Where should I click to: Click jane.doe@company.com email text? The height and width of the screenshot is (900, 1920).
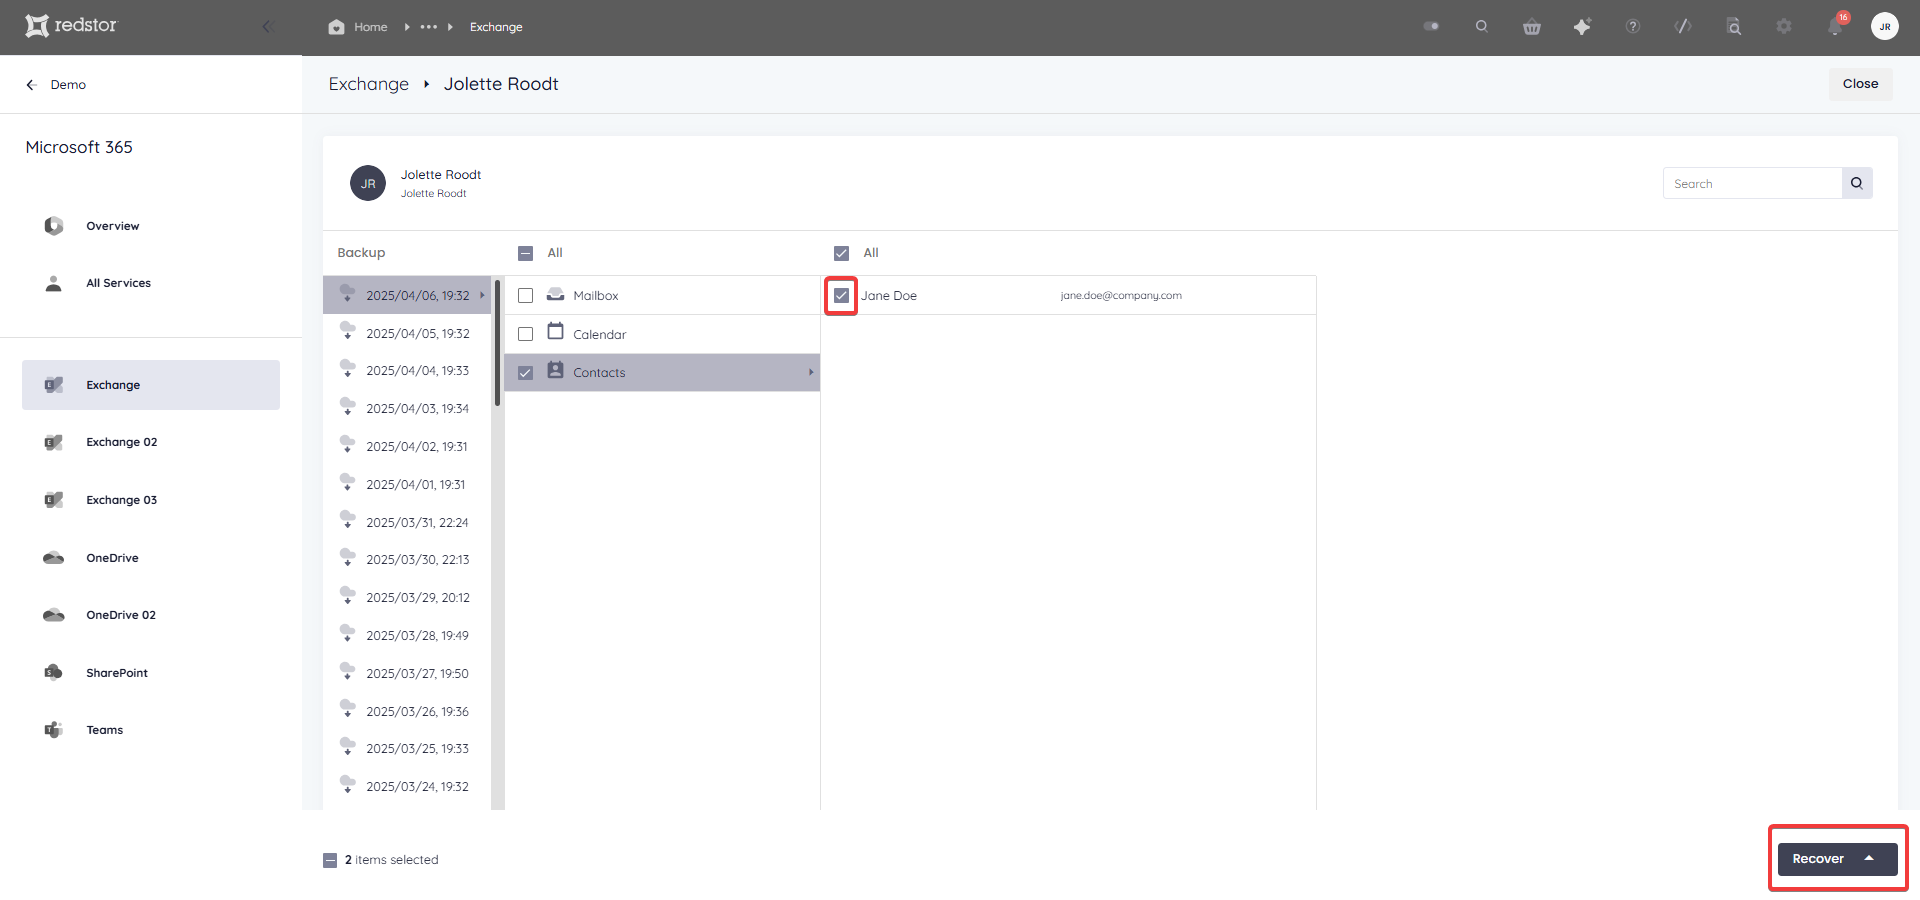point(1121,296)
